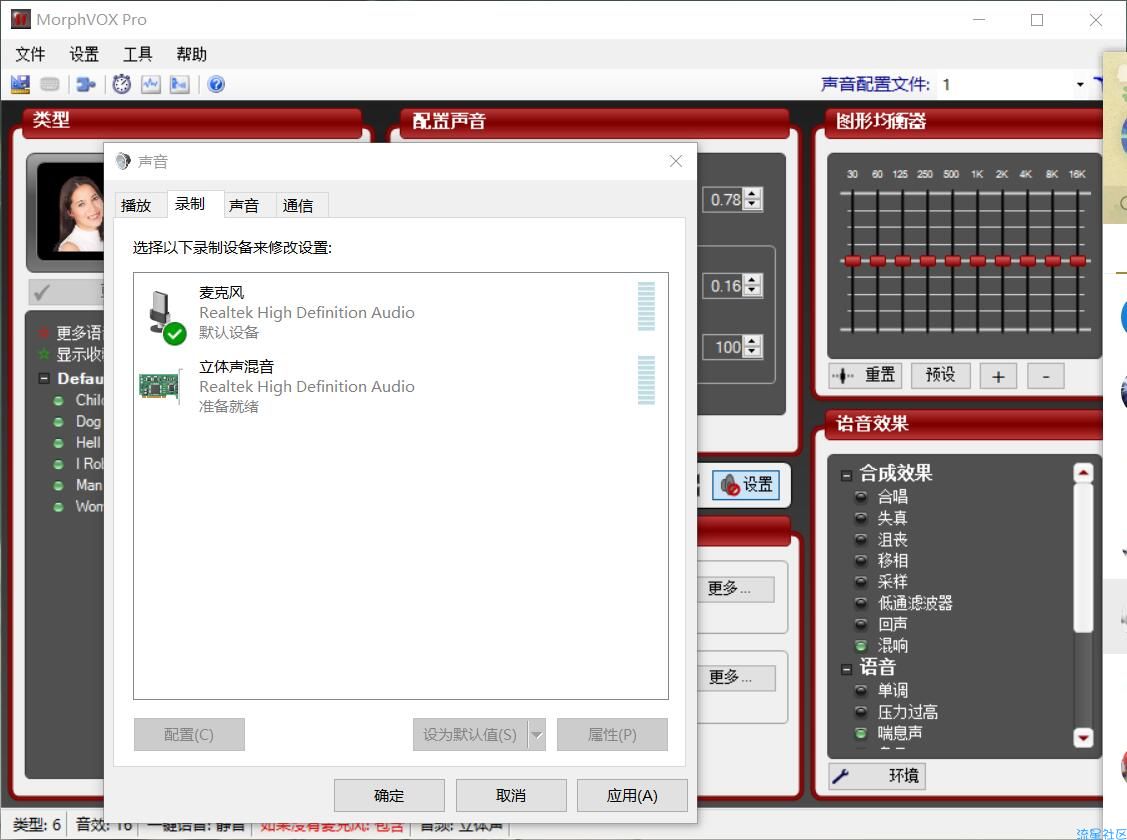The width and height of the screenshot is (1127, 840).
Task: Click the save/sound card toolbar icon
Action: [20, 84]
